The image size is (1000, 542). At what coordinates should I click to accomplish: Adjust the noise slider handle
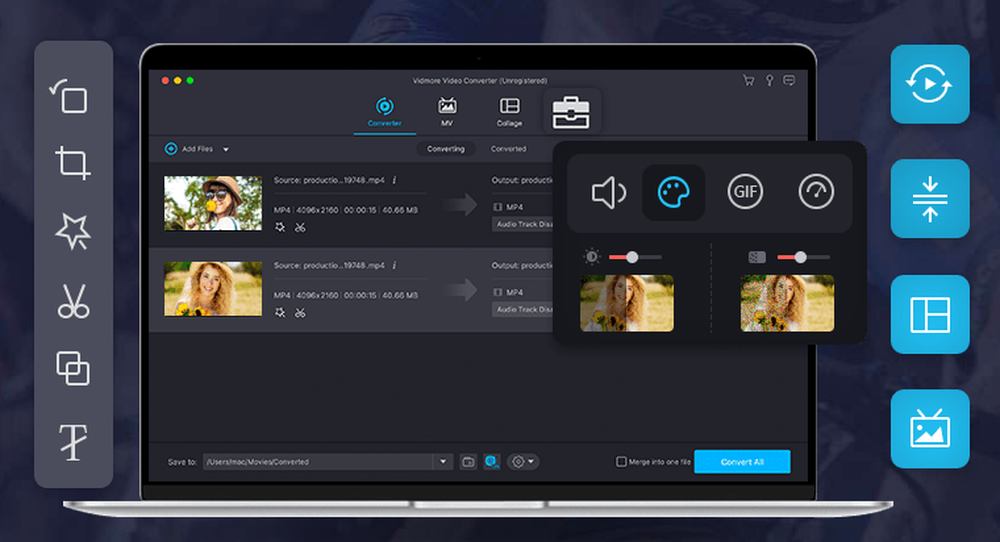coord(800,257)
